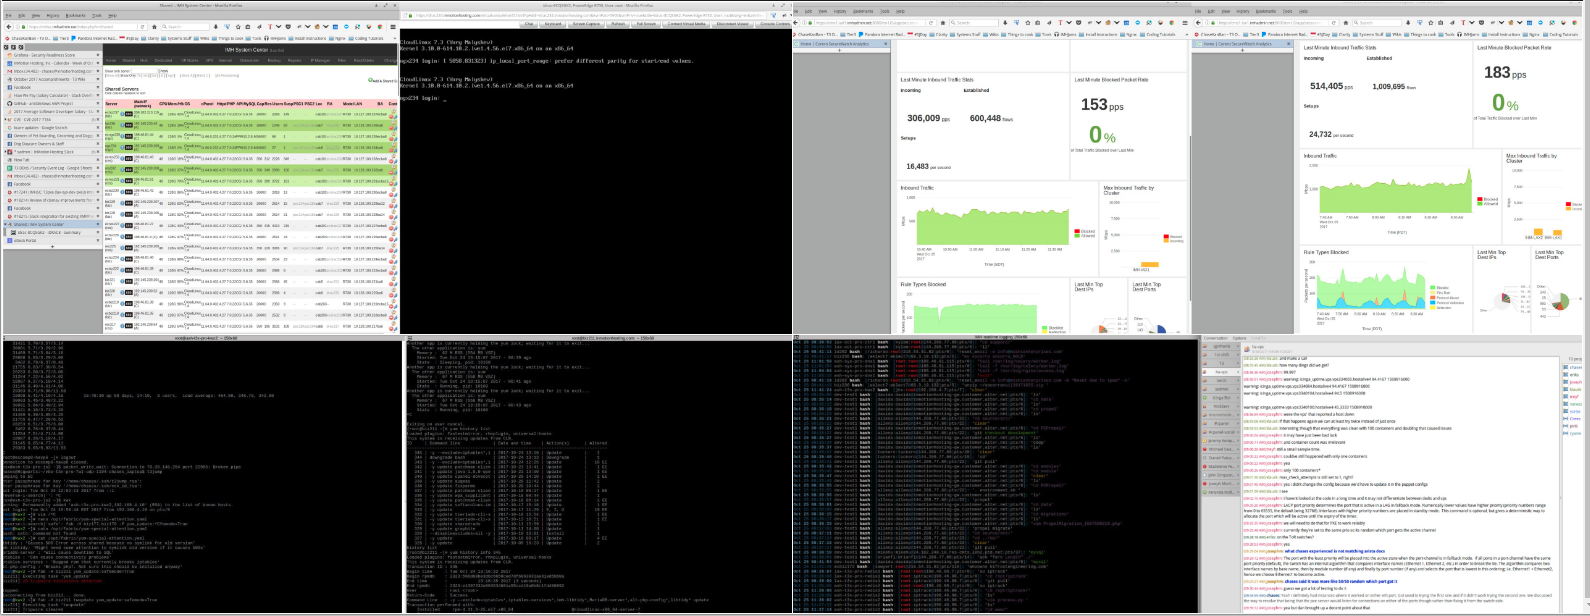
Task: Click Connect Virtual Media in console viewer
Action: point(688,24)
